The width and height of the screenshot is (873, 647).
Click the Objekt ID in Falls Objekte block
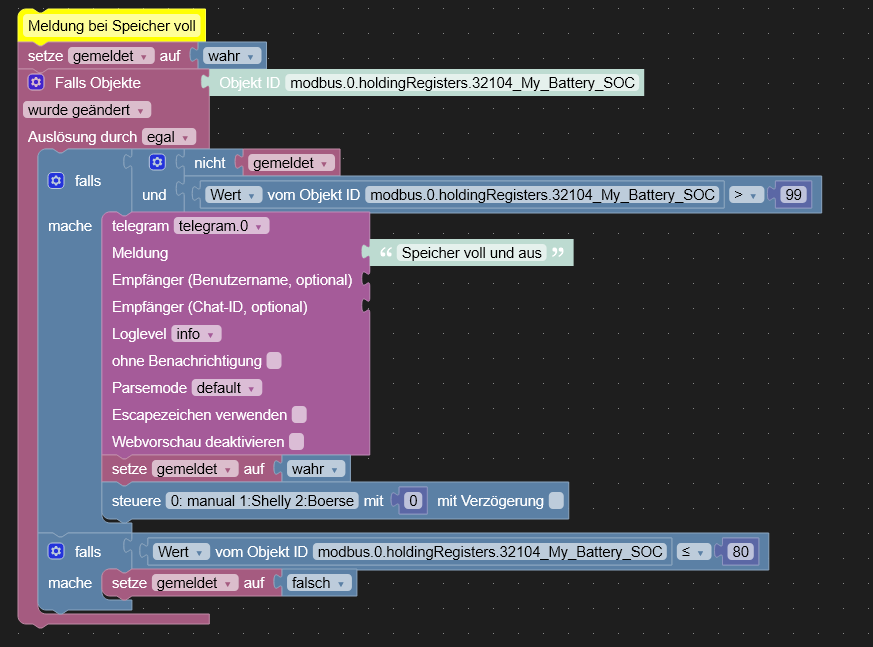click(462, 83)
